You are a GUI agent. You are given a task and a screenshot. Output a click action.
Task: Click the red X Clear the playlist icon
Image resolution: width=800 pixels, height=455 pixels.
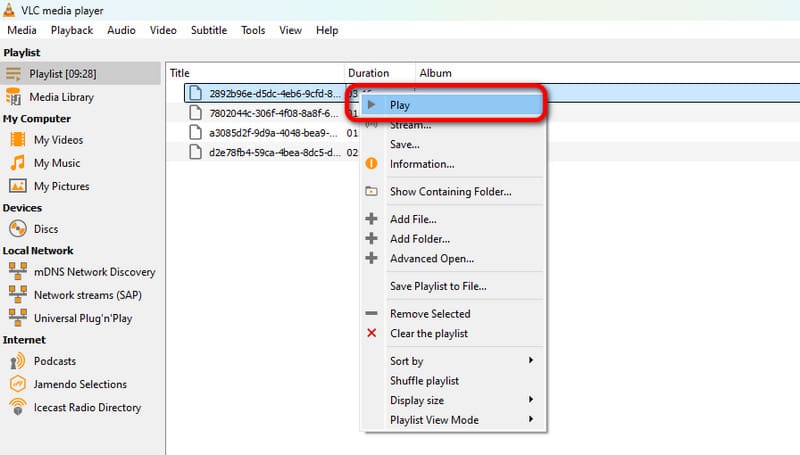tap(372, 333)
